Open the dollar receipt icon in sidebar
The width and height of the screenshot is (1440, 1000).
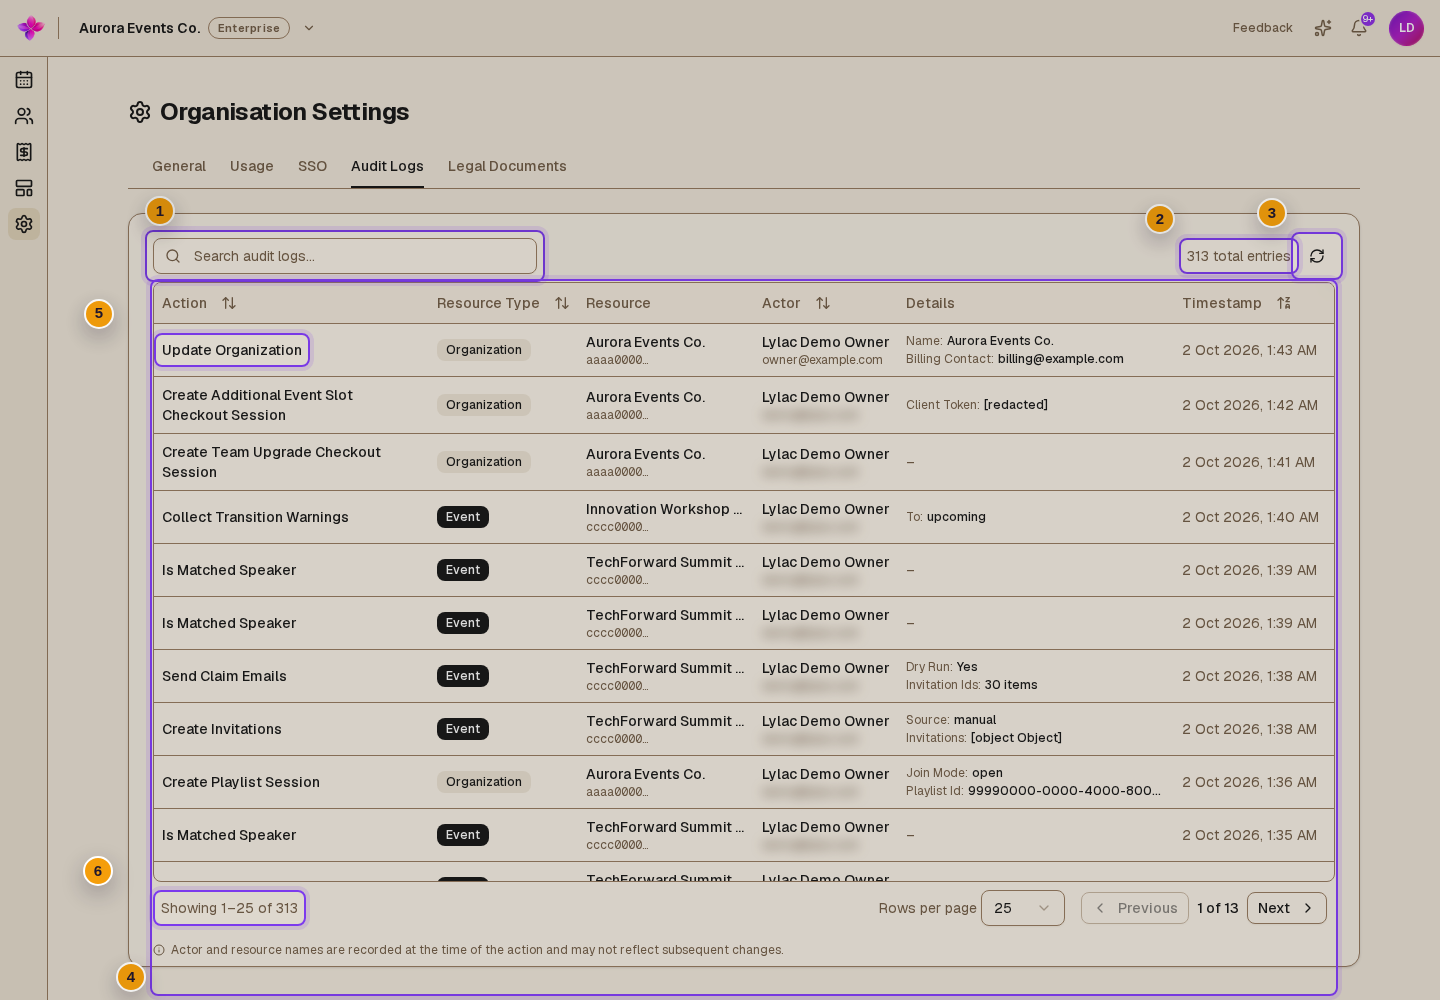click(24, 152)
